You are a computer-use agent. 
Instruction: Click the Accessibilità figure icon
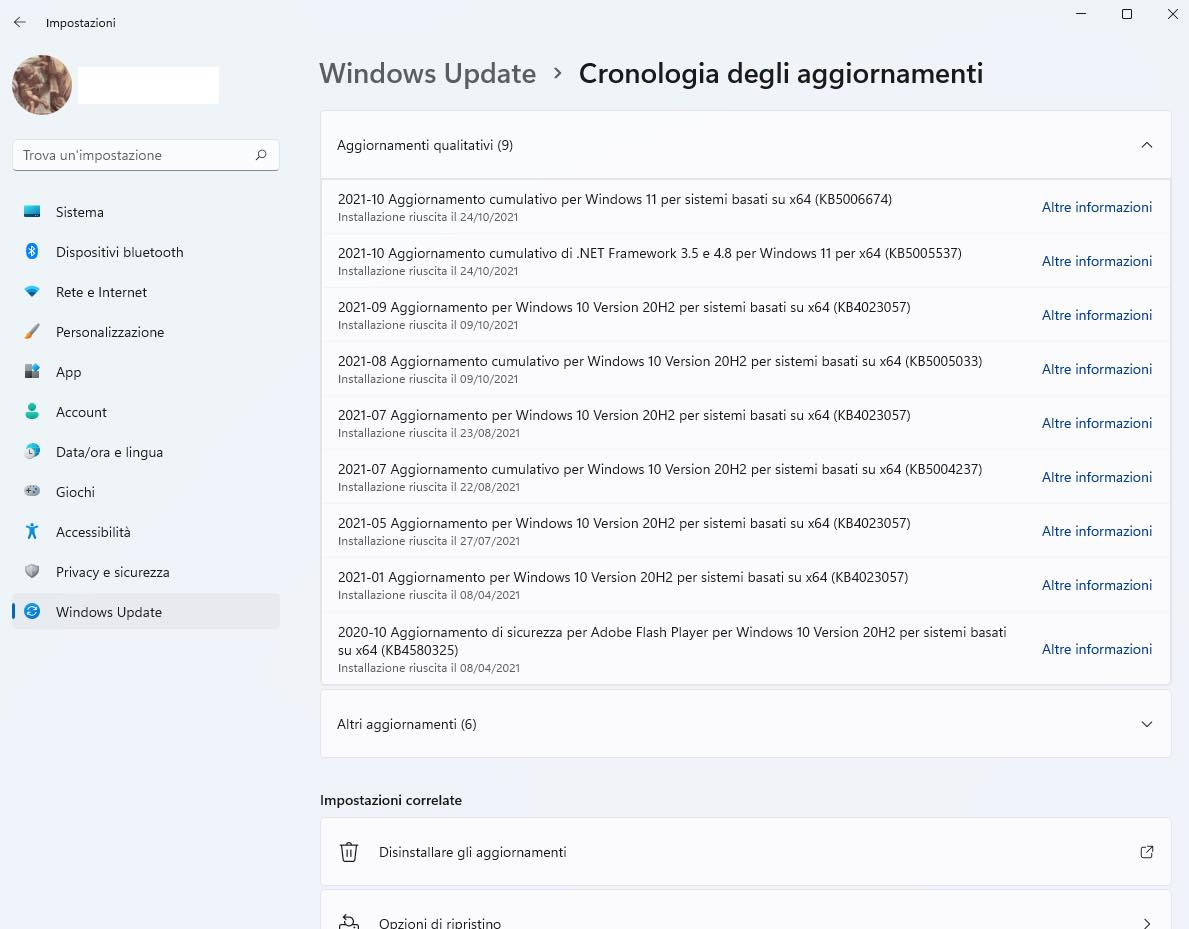click(x=32, y=532)
